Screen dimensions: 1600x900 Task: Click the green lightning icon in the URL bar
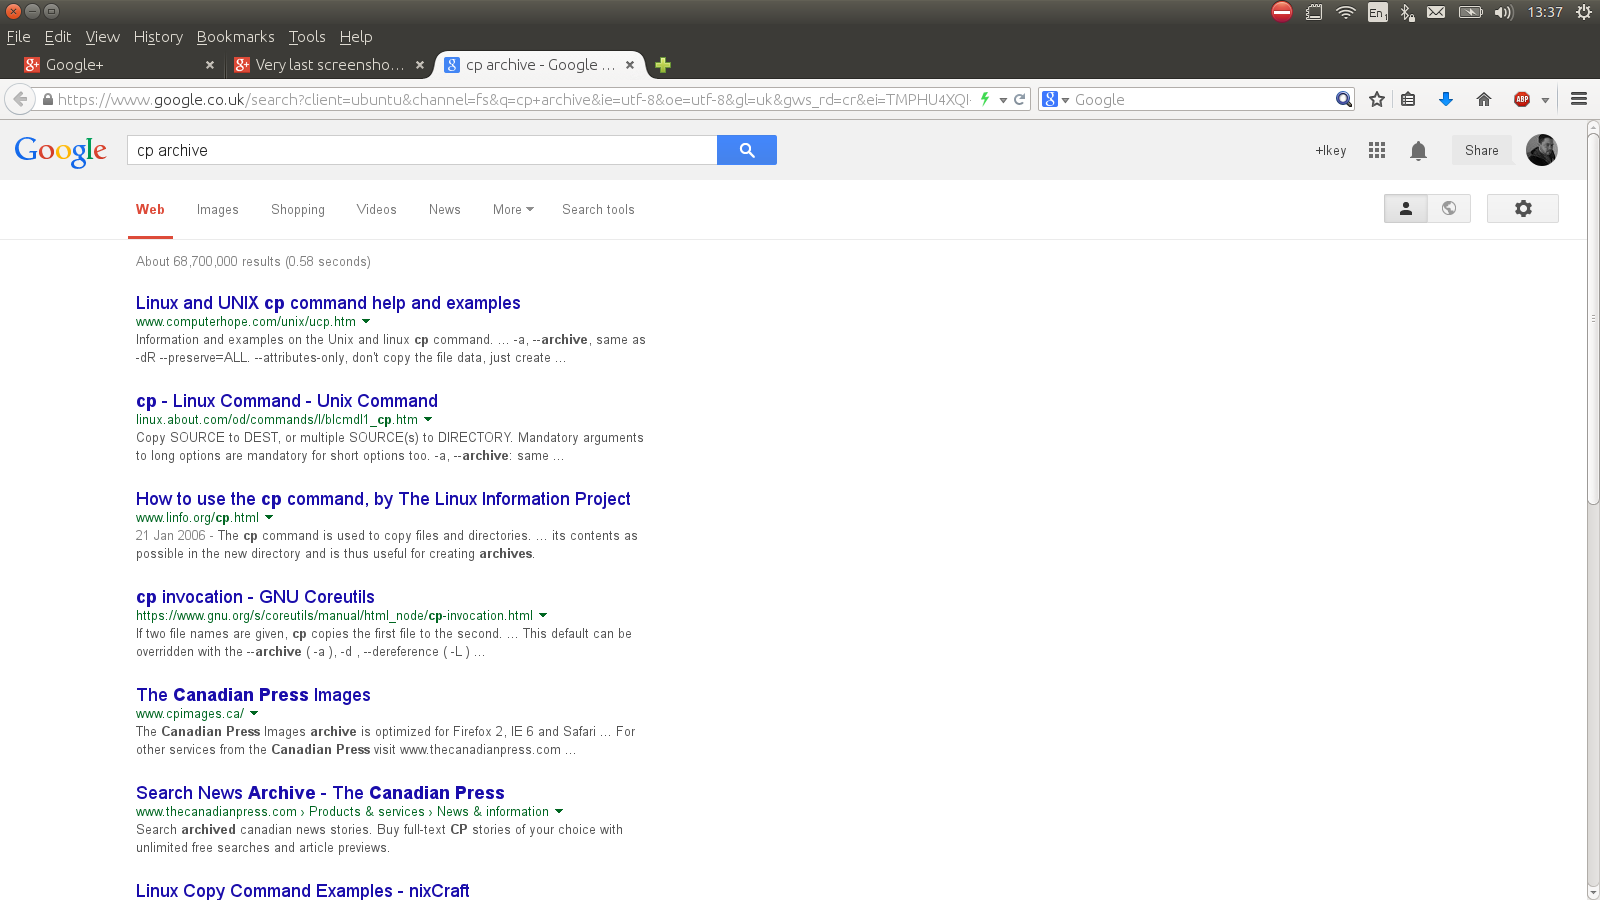click(x=985, y=99)
